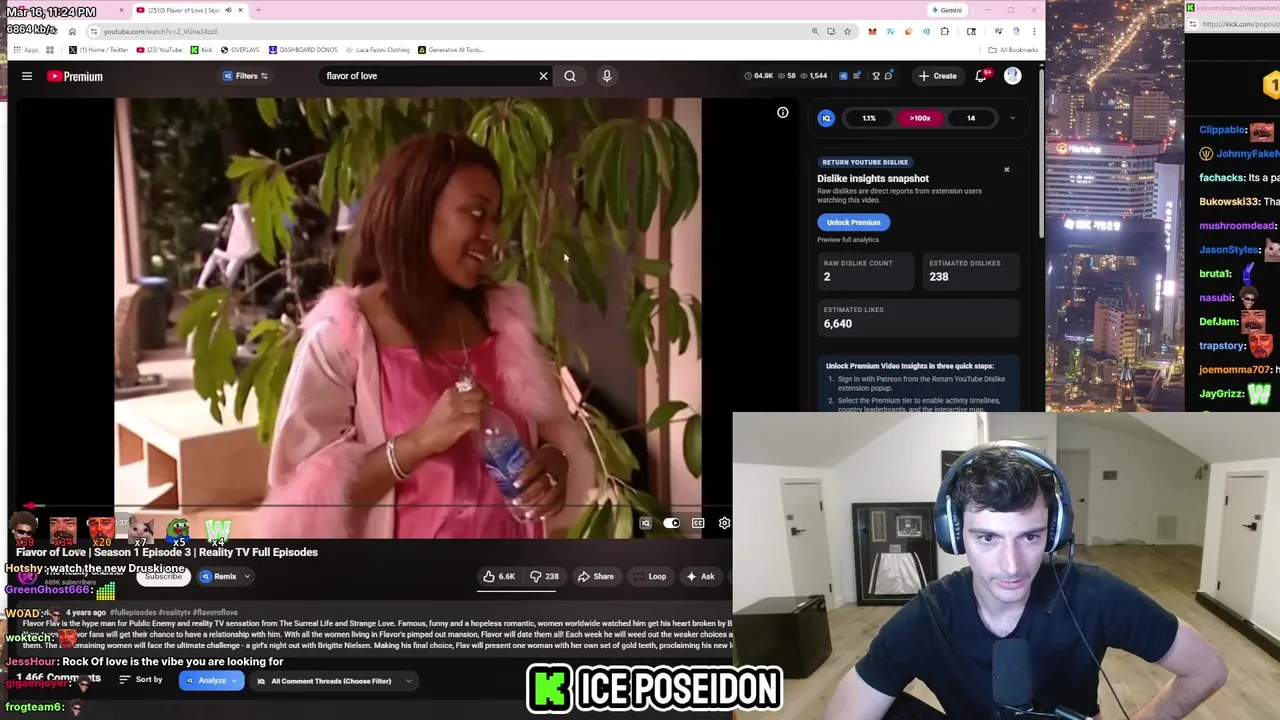Clear the 'flavor of love' search text
Screen dimensions: 1280x720
[544, 76]
